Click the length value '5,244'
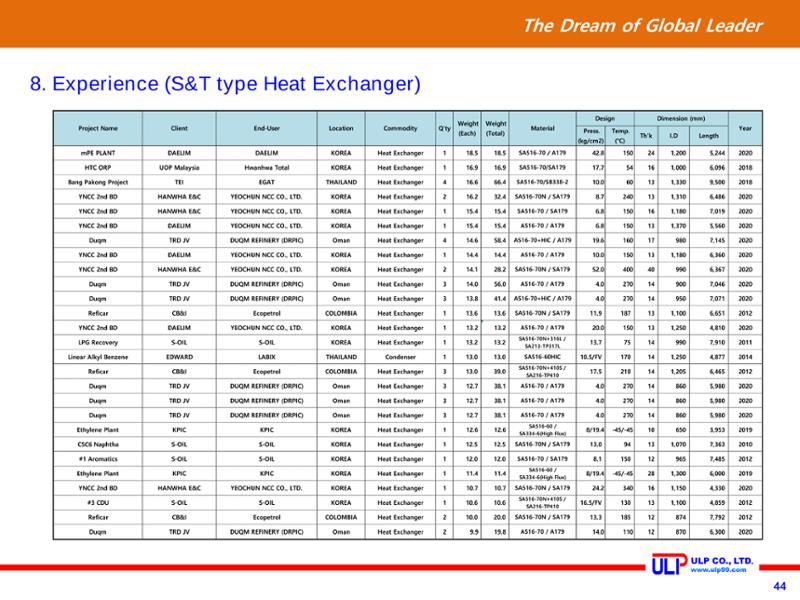The image size is (800, 600). [x=717, y=153]
